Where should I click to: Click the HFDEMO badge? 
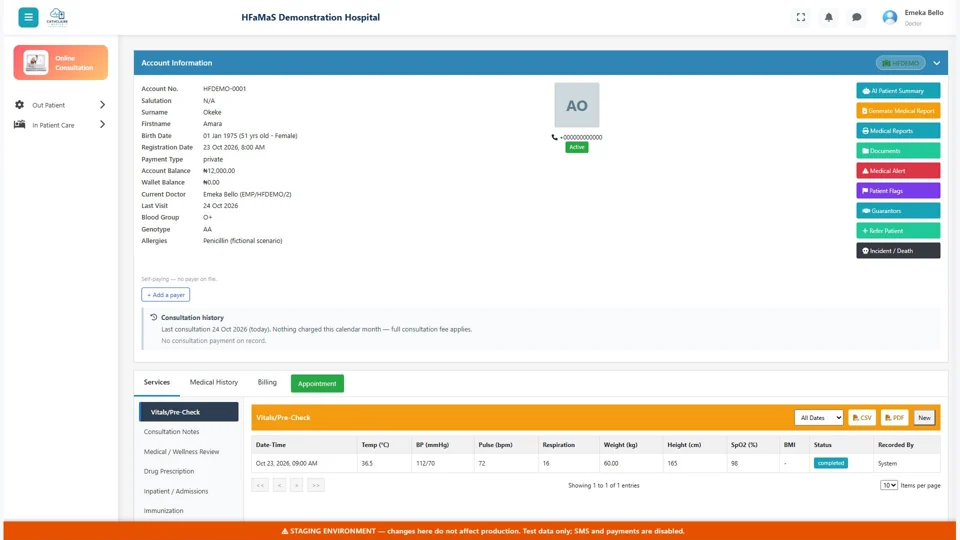(901, 63)
